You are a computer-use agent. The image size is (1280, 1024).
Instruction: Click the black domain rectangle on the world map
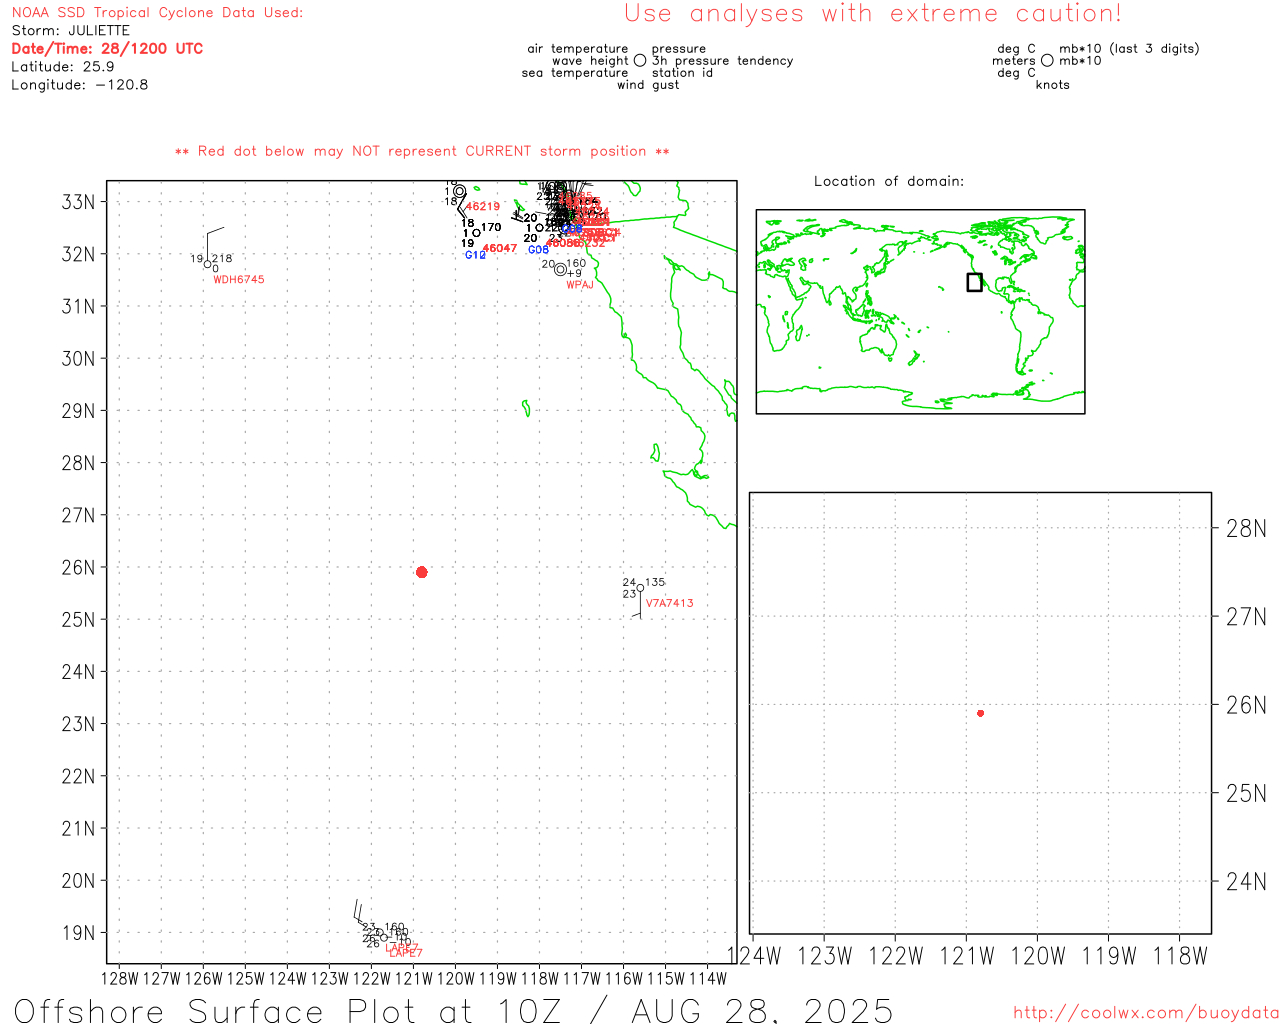coord(974,282)
